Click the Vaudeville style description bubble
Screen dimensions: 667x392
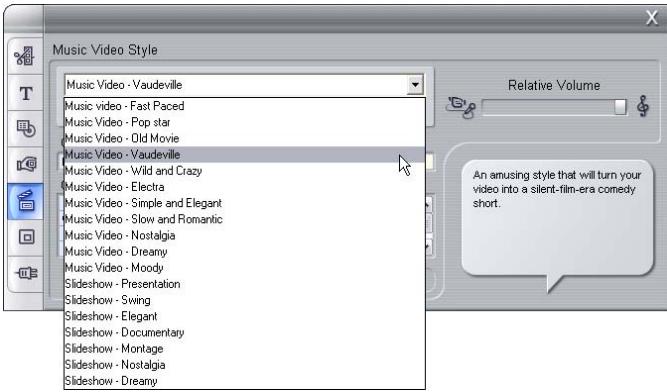pyautogui.click(x=557, y=219)
